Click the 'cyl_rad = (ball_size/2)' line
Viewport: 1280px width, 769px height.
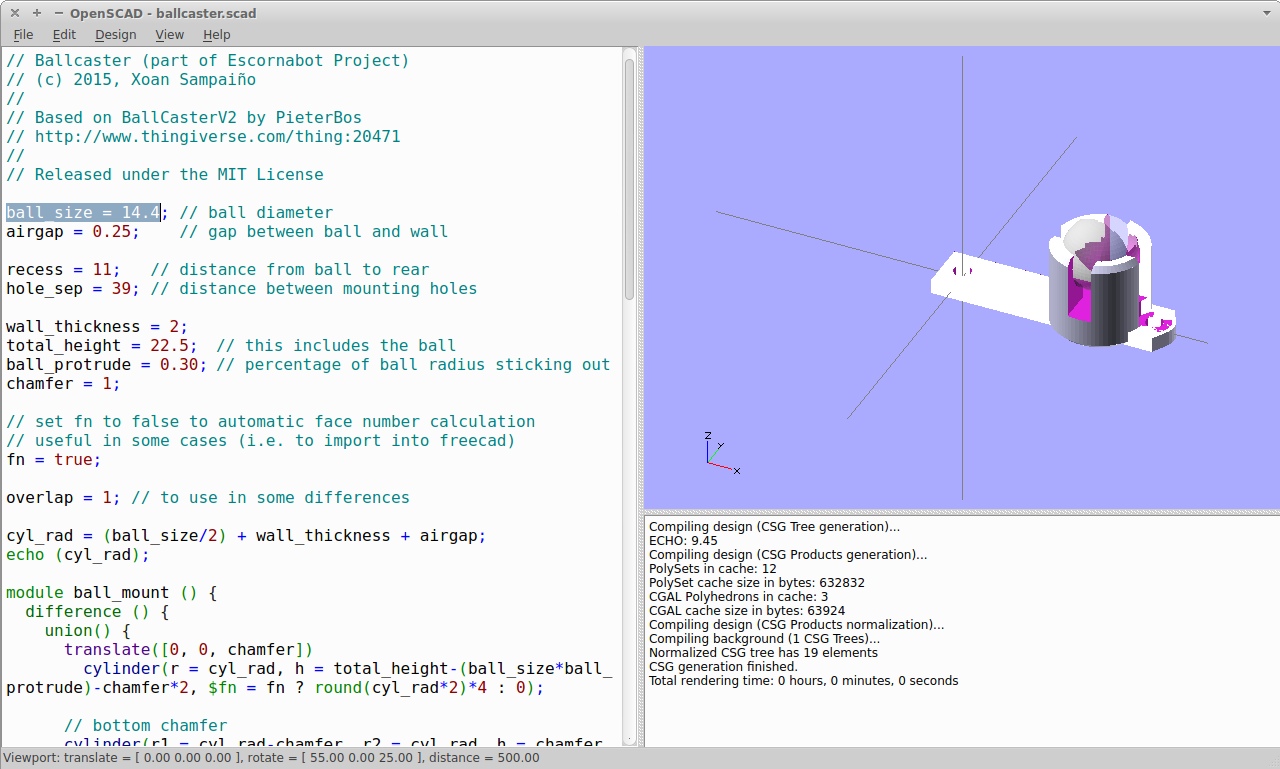[246, 535]
